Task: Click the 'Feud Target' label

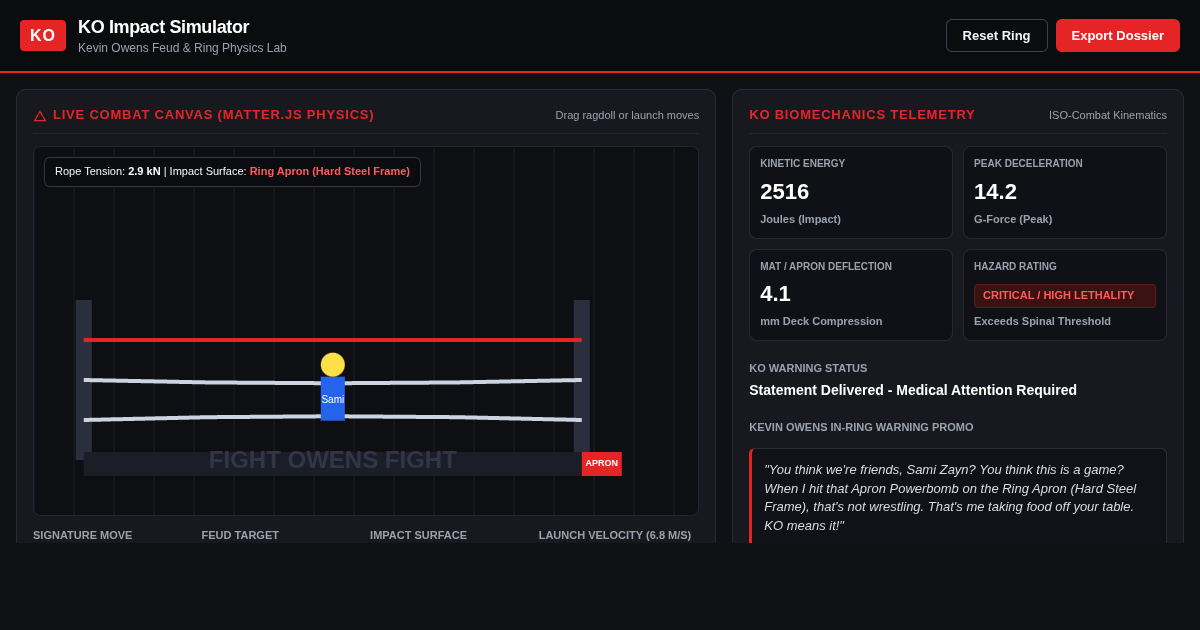Action: [x=240, y=535]
